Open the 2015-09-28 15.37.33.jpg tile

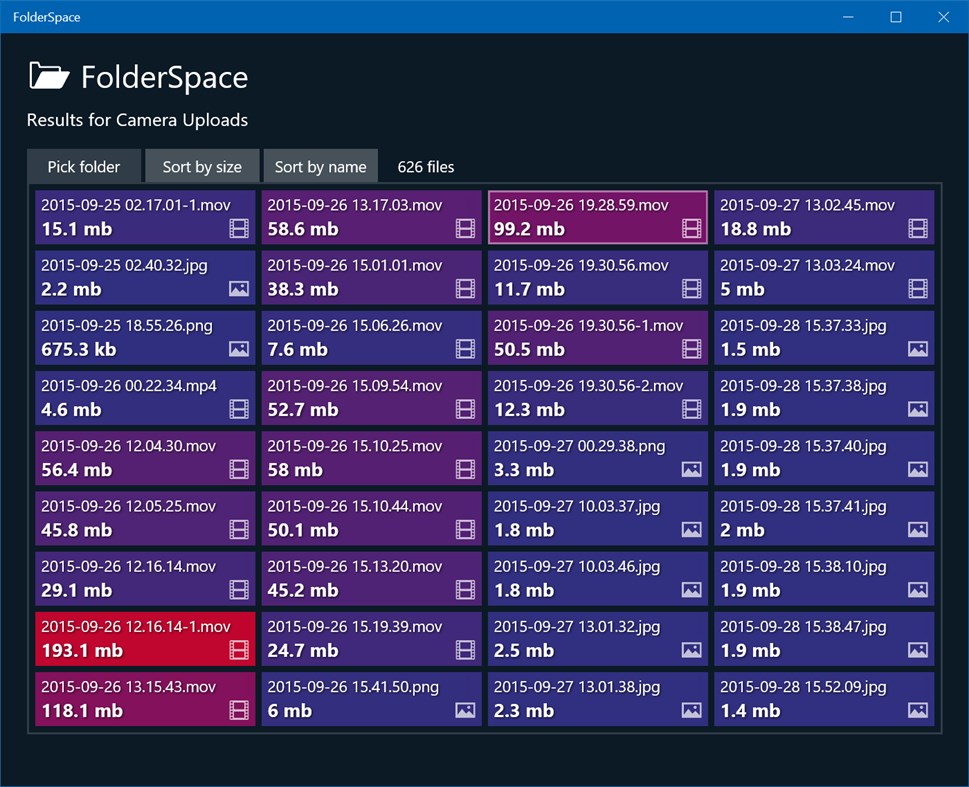pos(824,337)
